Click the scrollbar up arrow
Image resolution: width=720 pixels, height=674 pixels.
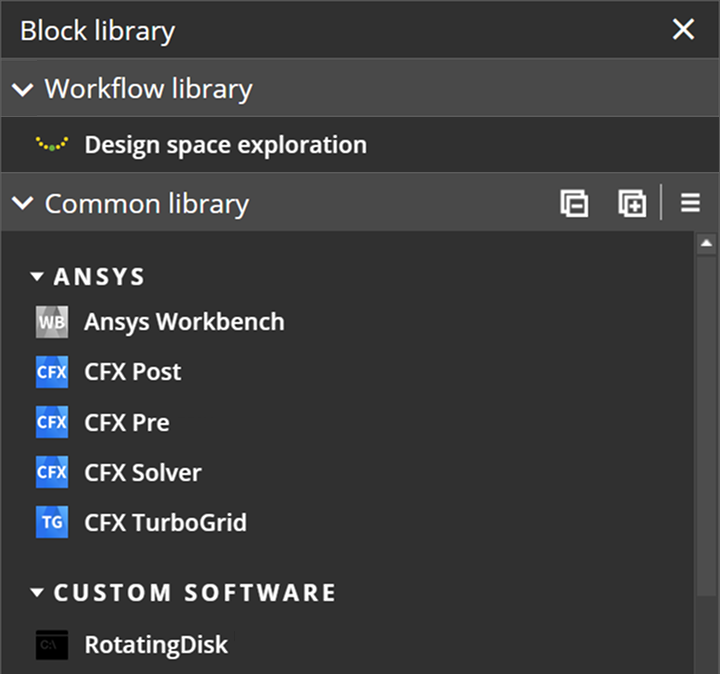(x=706, y=243)
